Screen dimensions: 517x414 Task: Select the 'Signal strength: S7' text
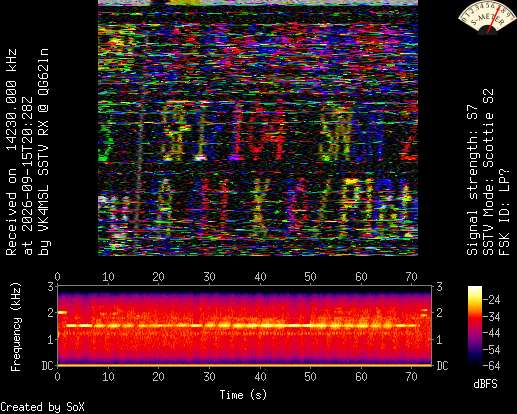pyautogui.click(x=472, y=180)
